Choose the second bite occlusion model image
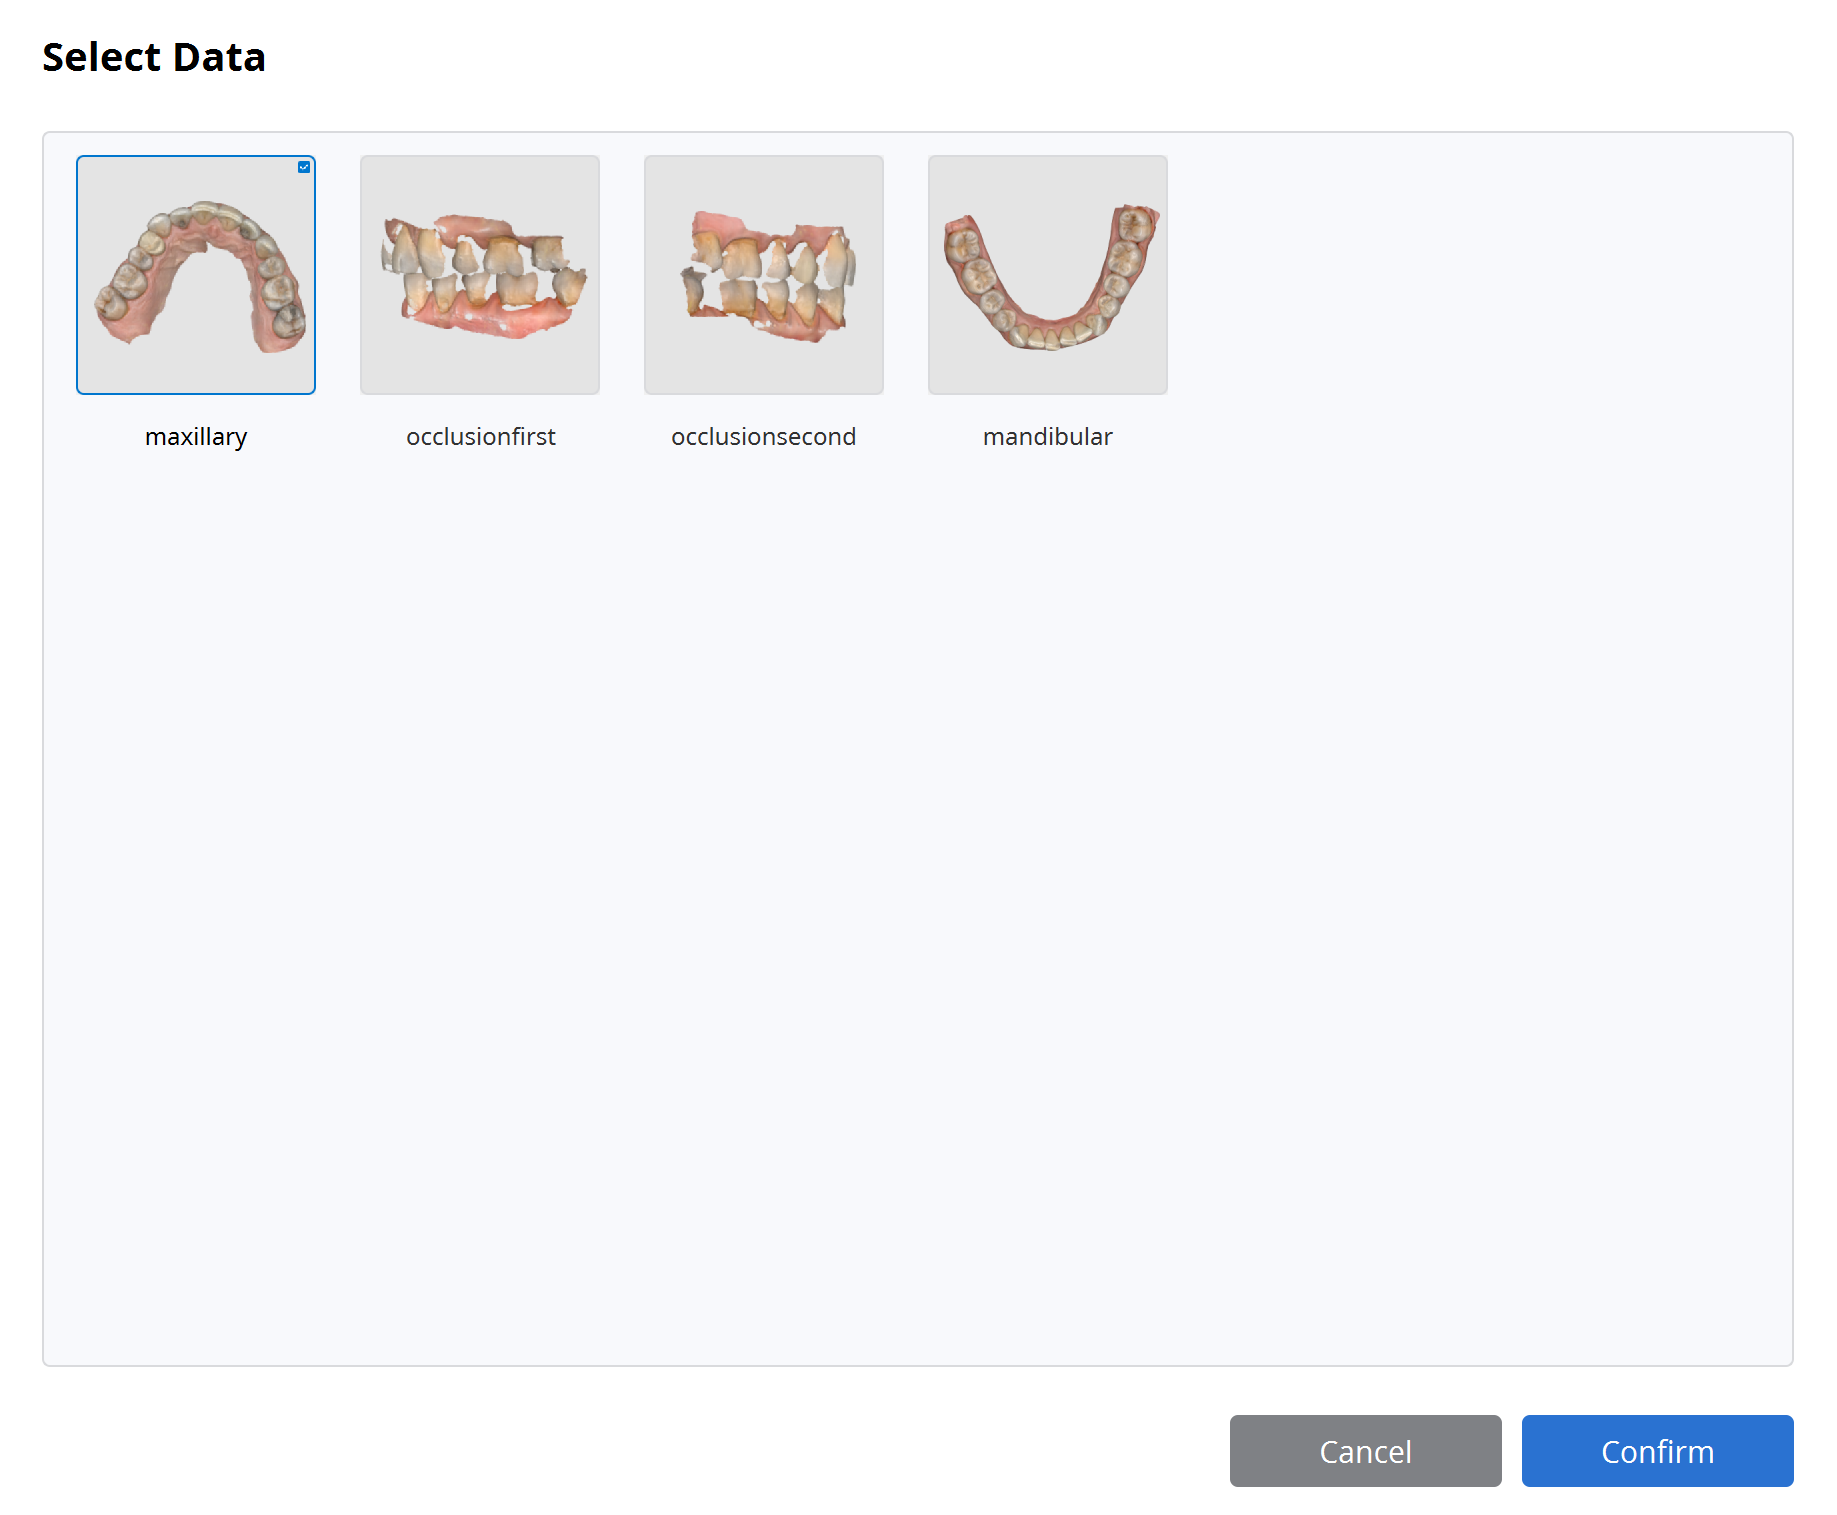This screenshot has height=1515, width=1837. [764, 275]
